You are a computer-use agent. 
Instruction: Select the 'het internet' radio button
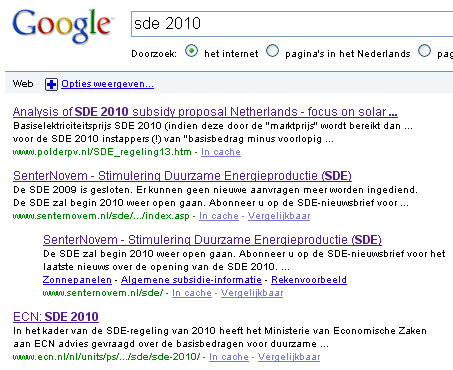point(191,51)
